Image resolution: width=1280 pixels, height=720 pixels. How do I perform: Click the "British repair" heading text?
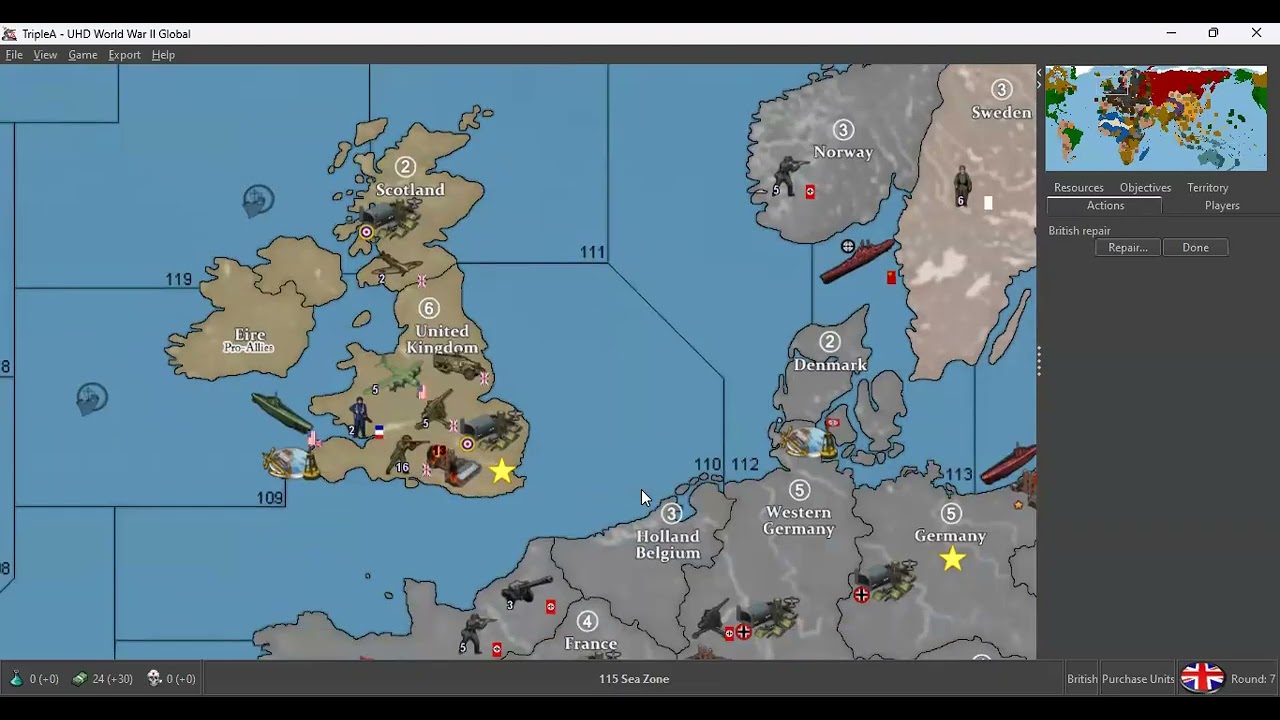click(x=1079, y=231)
